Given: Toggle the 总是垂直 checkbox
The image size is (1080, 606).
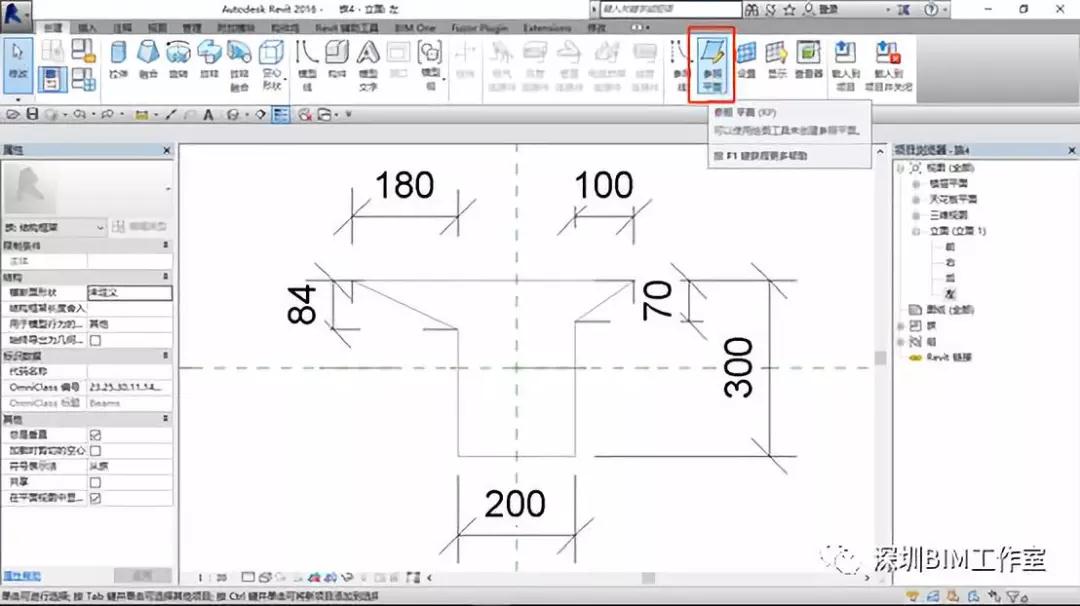Looking at the screenshot, I should [95, 435].
